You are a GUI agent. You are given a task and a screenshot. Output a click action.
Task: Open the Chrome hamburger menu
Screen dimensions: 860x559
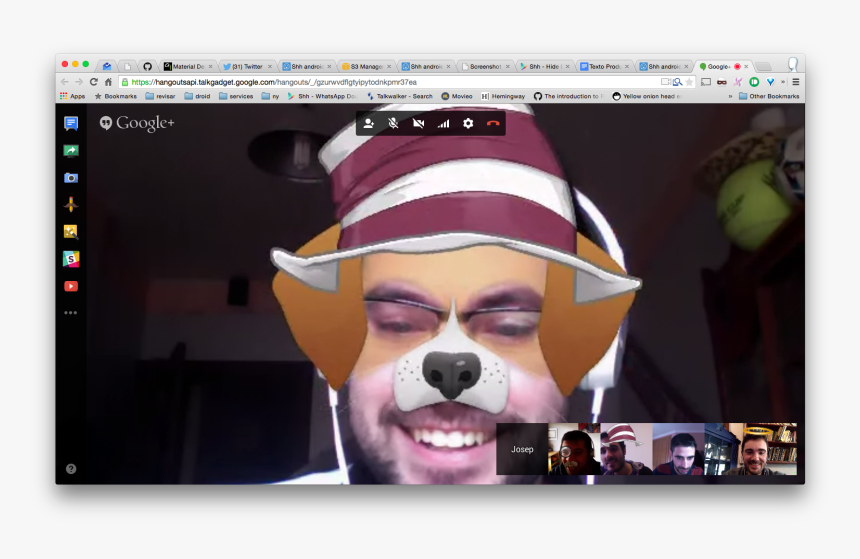tap(795, 82)
